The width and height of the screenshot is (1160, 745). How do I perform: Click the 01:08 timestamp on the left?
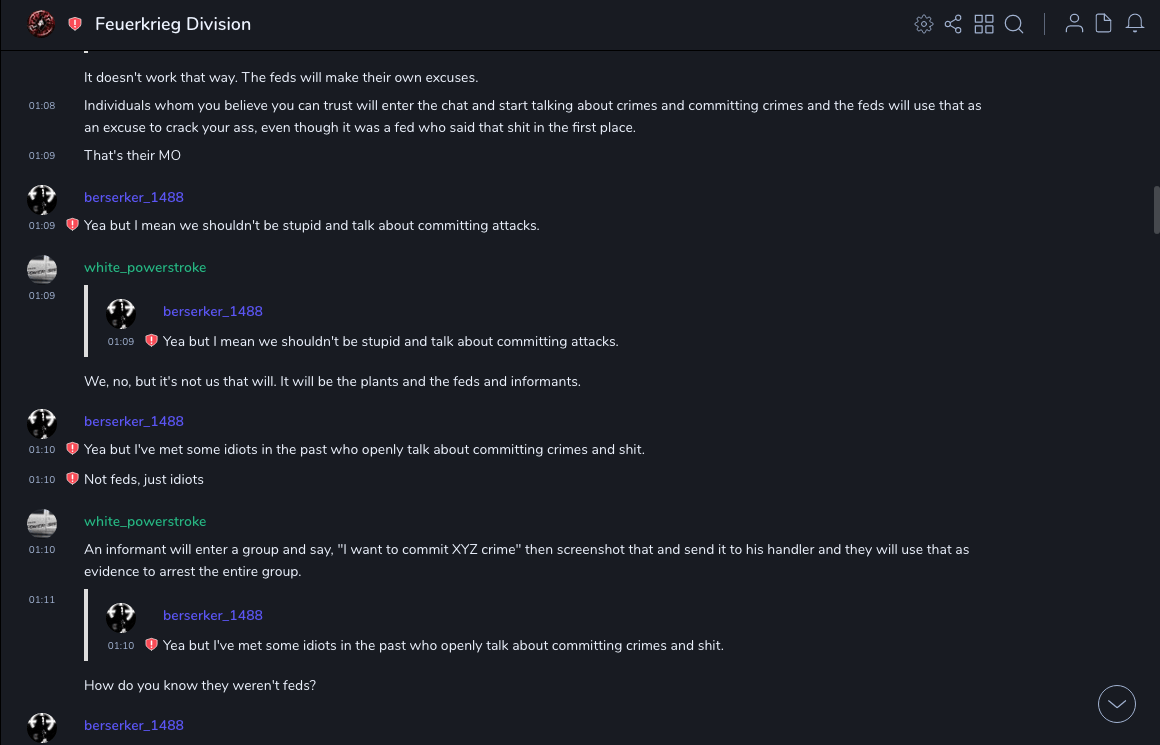[x=42, y=105]
